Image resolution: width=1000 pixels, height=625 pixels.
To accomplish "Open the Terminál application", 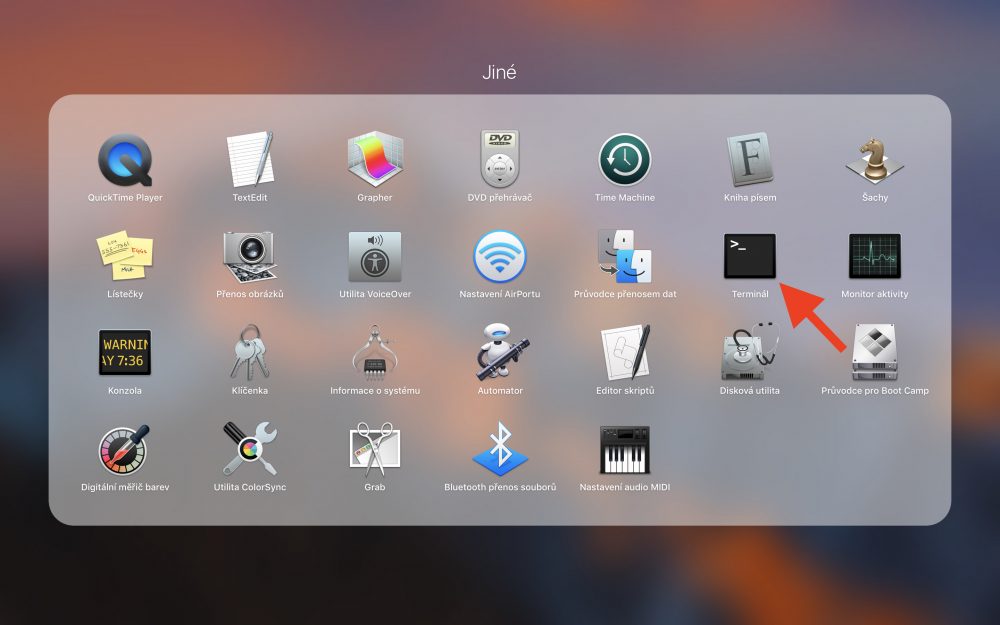I will [750, 257].
